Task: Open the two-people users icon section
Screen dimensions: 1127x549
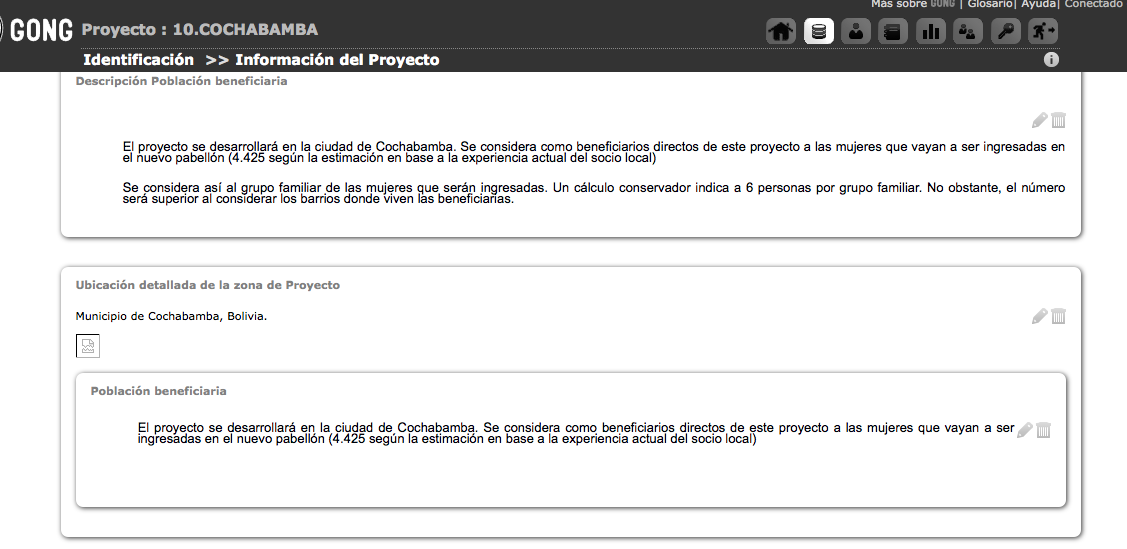Action: (968, 32)
